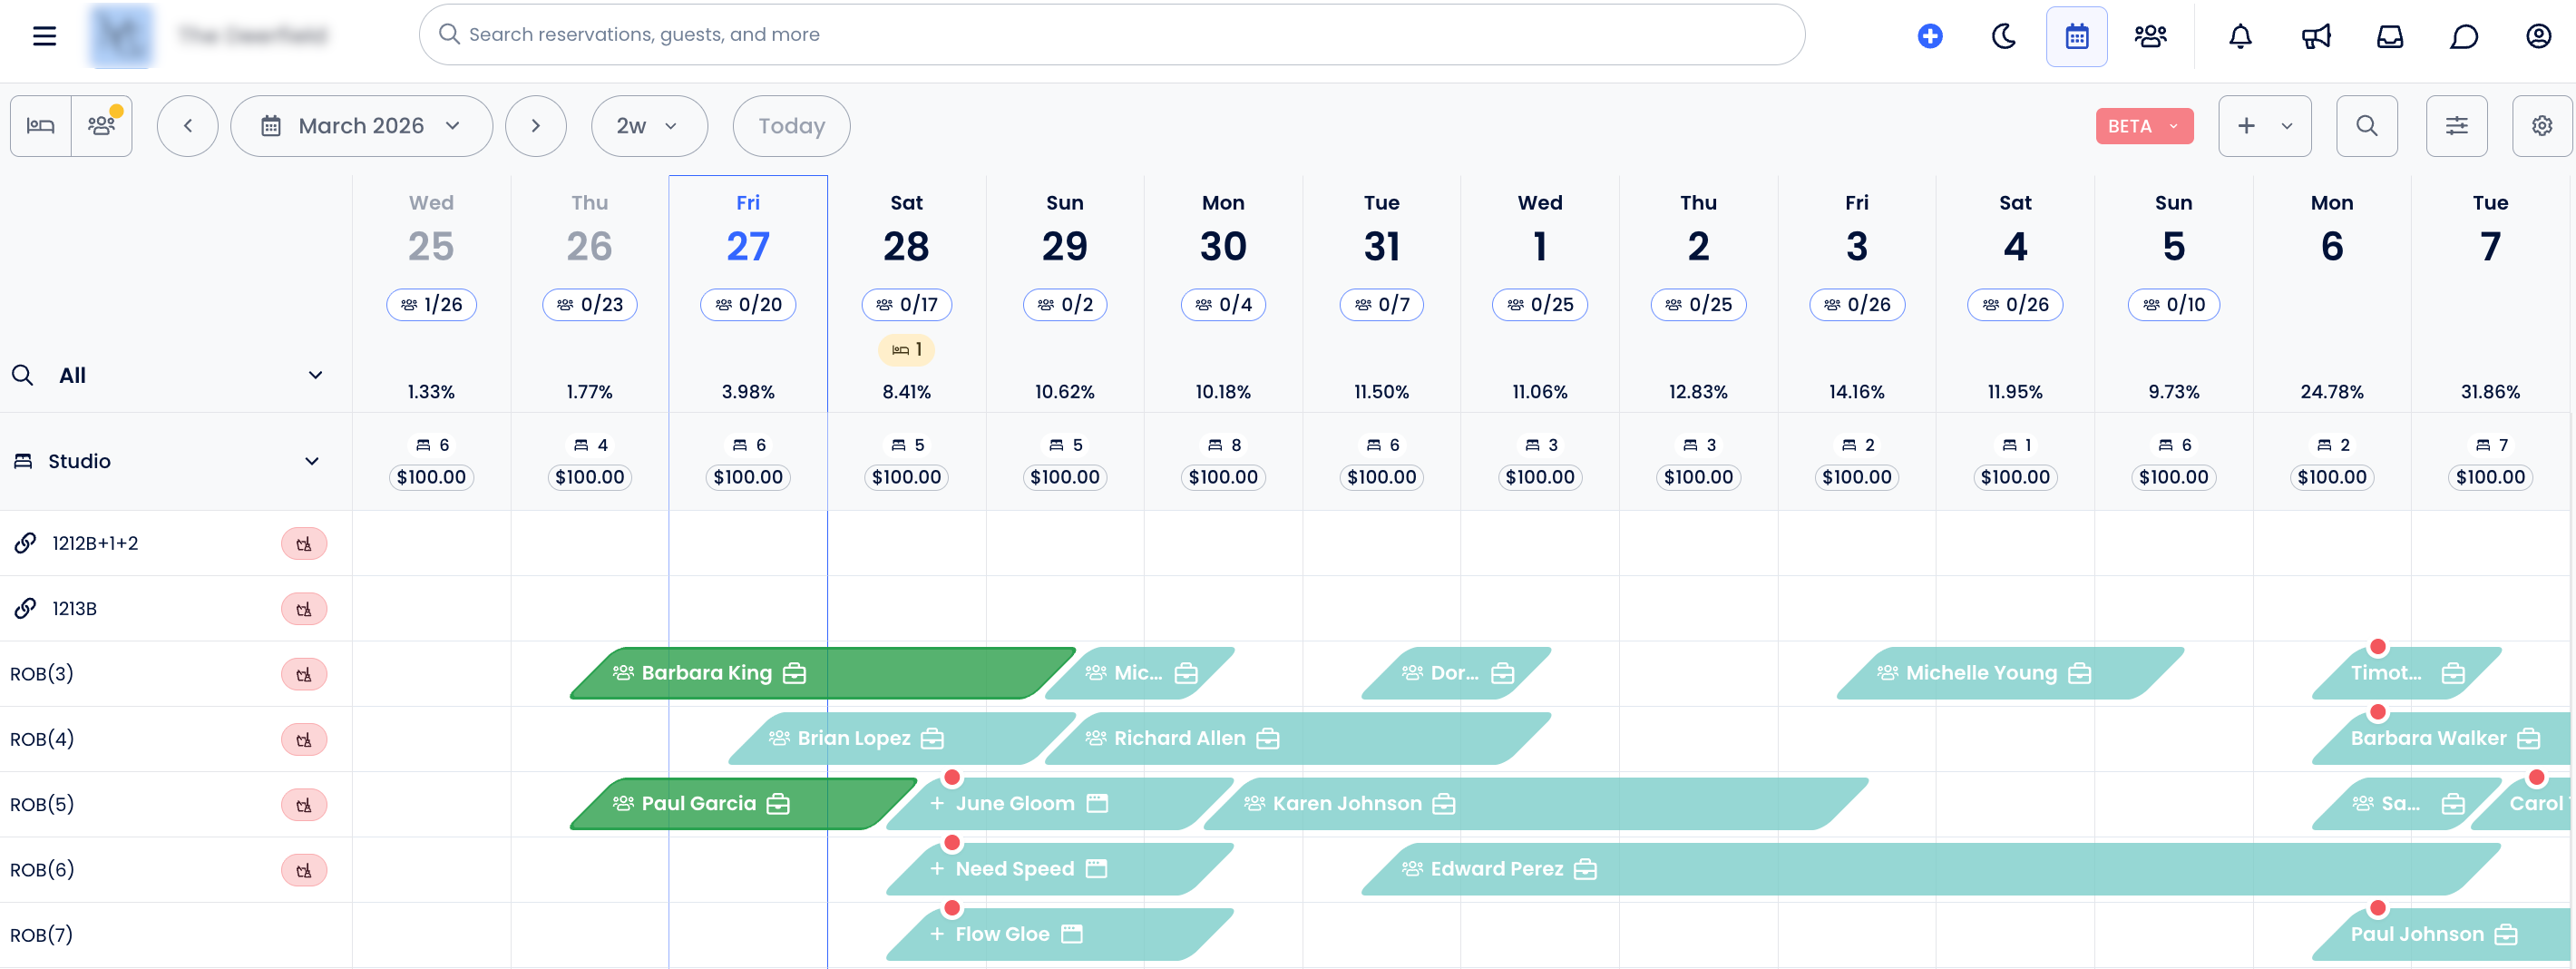Click the Today button
2576x969 pixels.
tap(790, 126)
